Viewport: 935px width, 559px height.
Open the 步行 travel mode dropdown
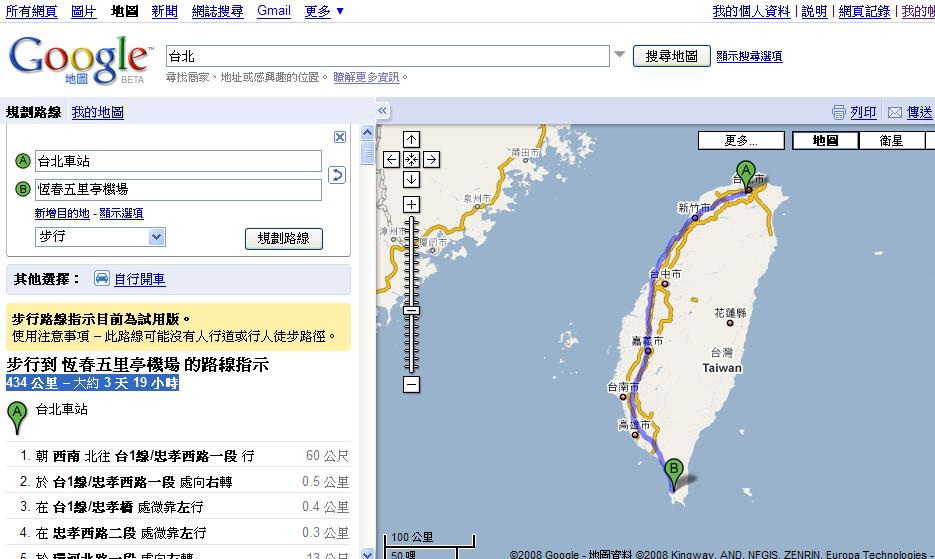(x=156, y=237)
